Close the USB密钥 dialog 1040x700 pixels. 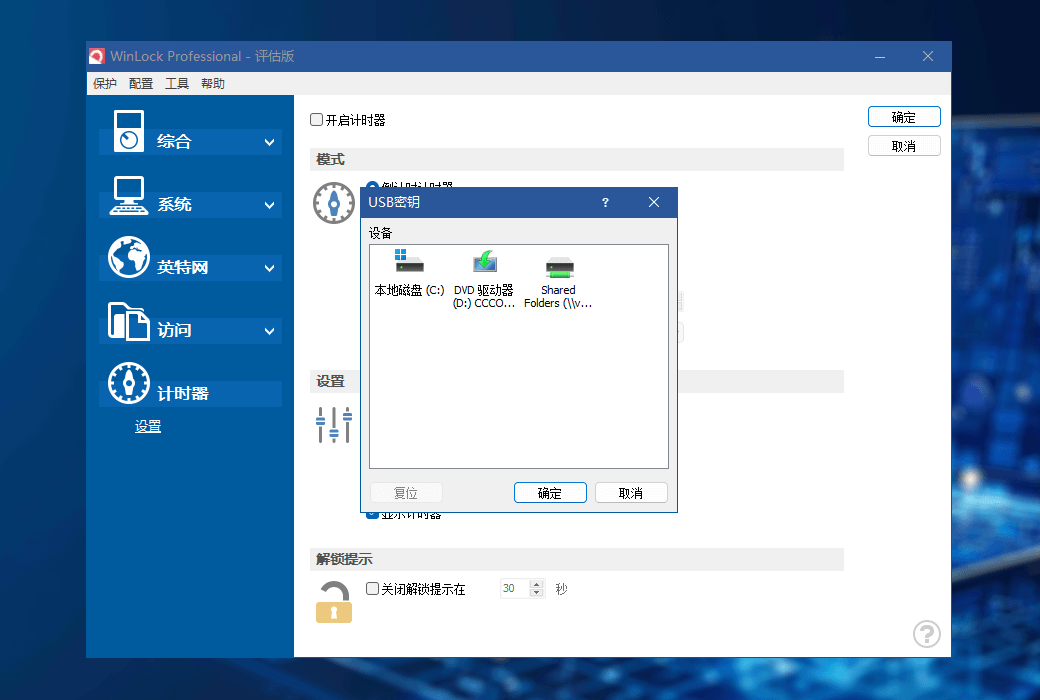coord(654,202)
